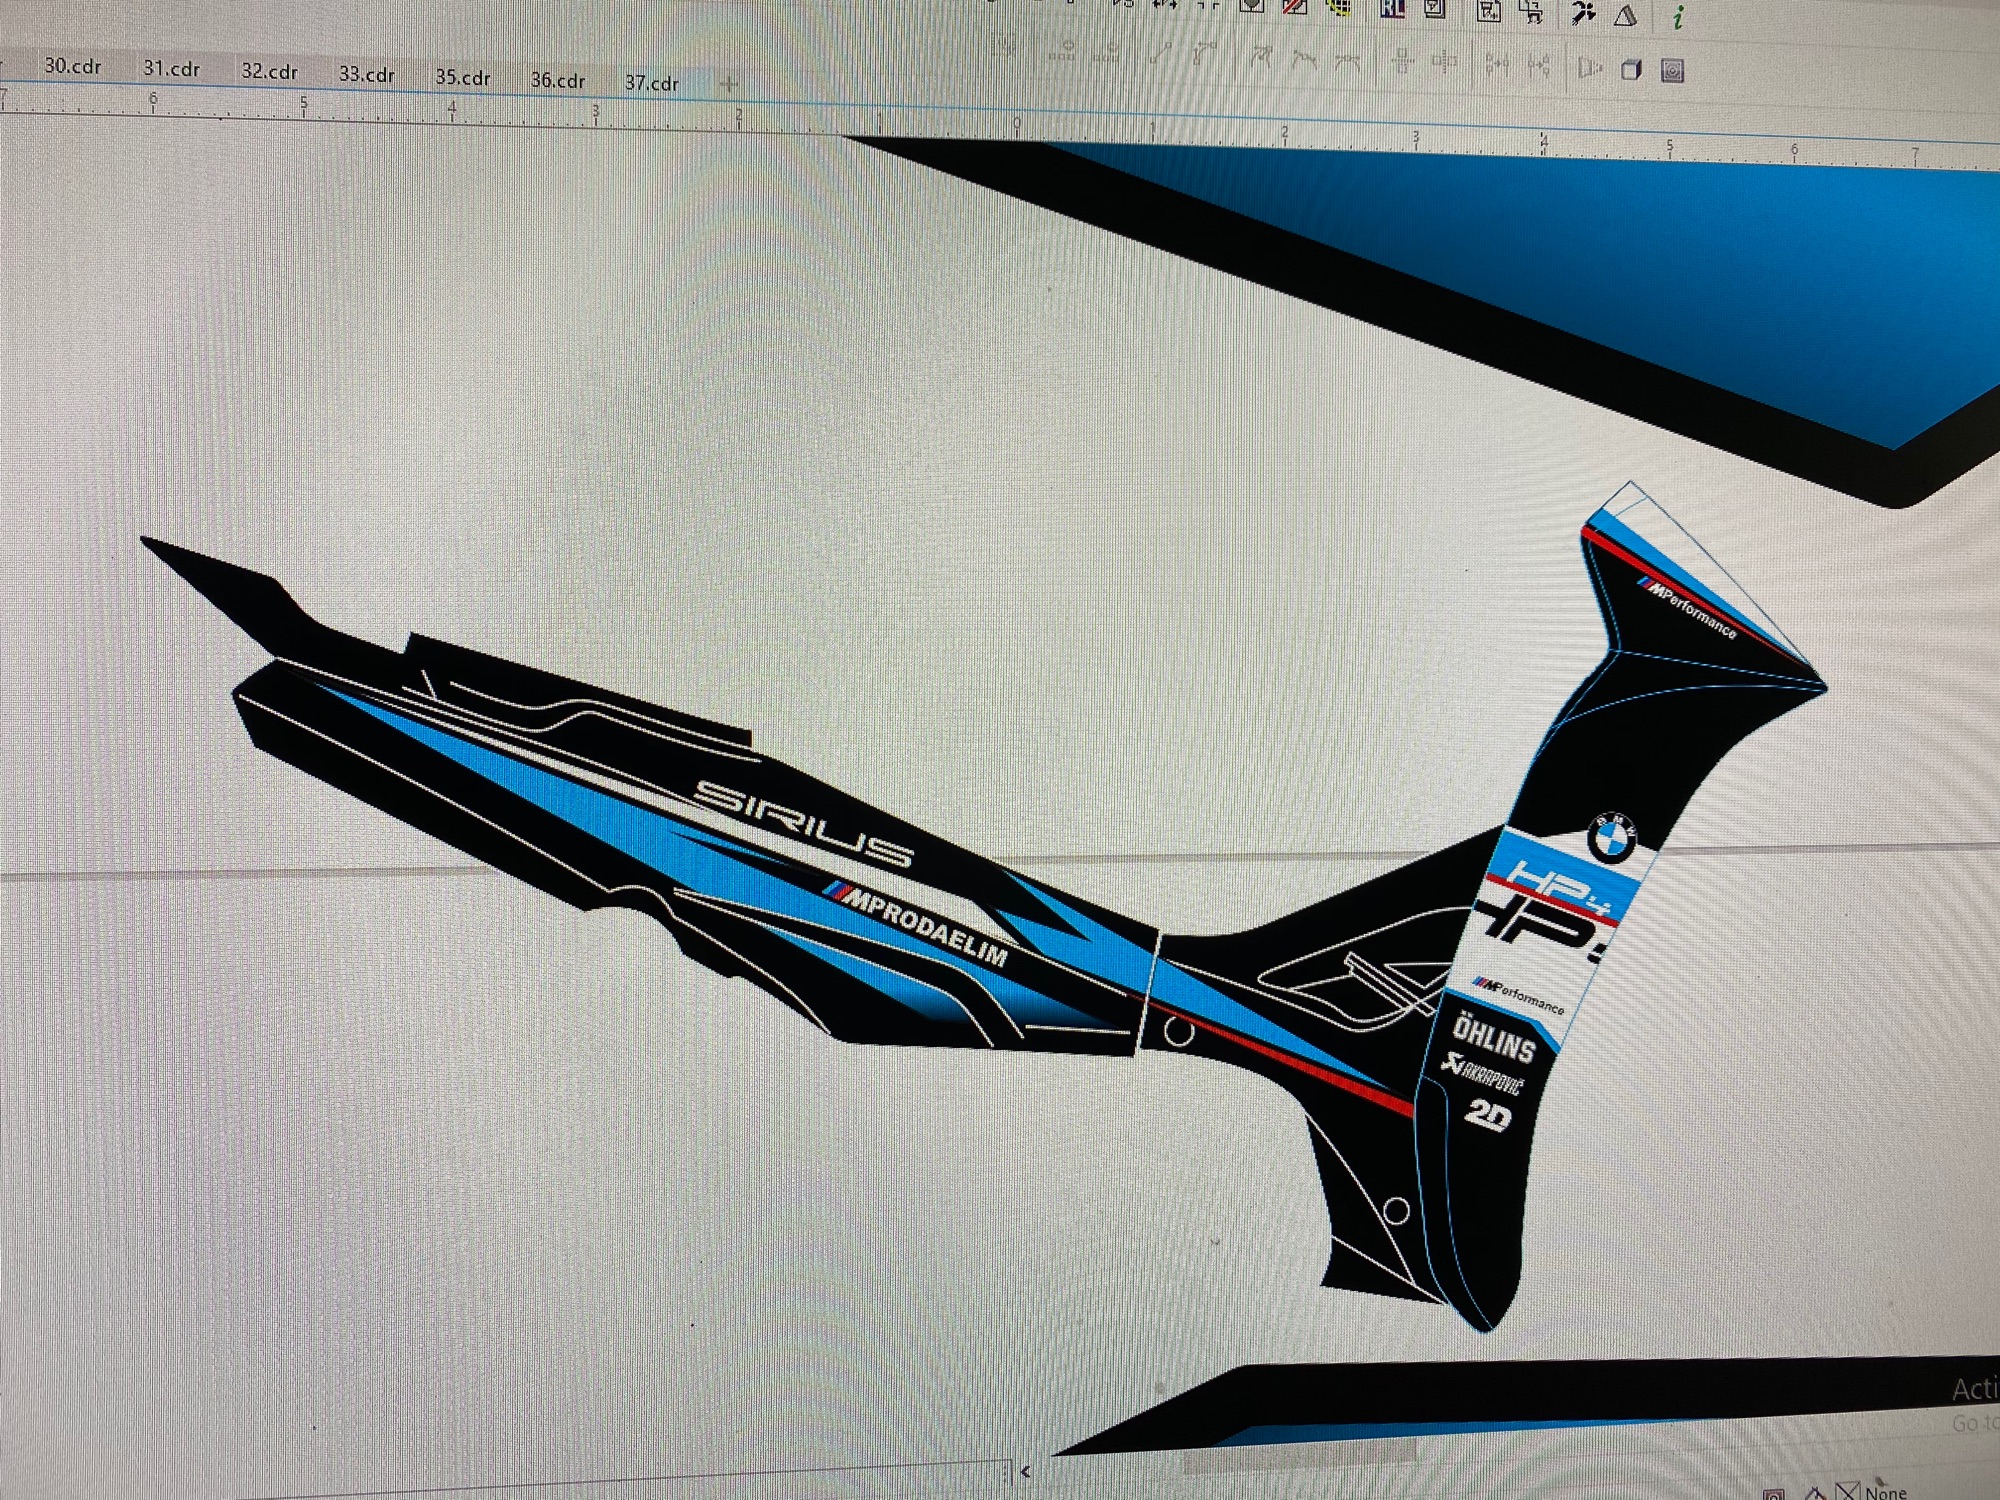The height and width of the screenshot is (1500, 2000).
Task: Open the 36.cdr document tab
Action: tap(558, 81)
